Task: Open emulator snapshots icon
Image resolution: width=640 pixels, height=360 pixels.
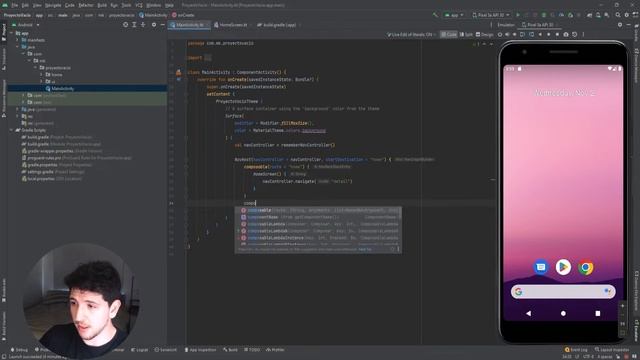Action: [575, 35]
